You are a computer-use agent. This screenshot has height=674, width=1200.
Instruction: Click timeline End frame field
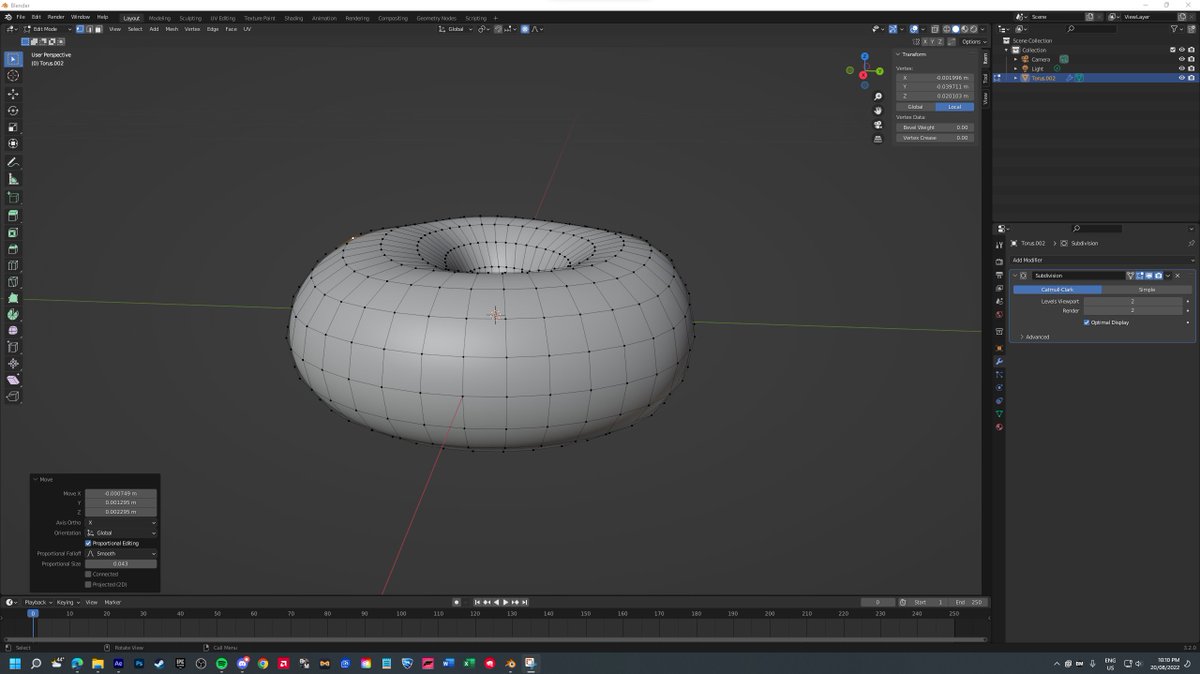point(969,602)
